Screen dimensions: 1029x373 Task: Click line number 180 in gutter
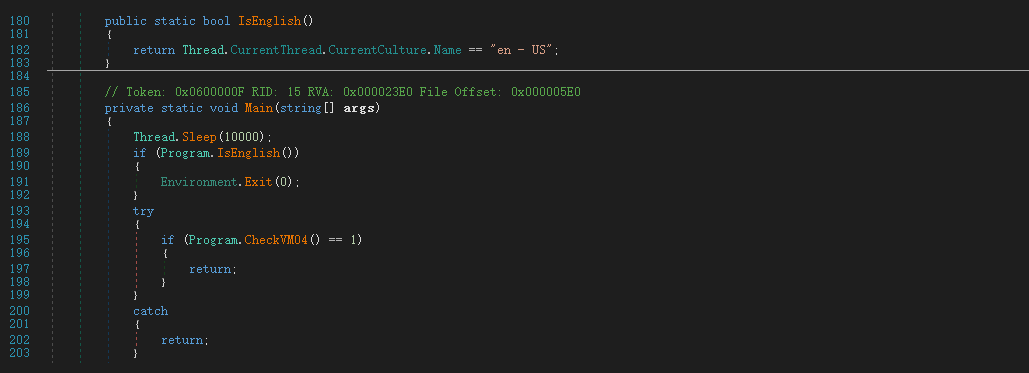(20, 21)
